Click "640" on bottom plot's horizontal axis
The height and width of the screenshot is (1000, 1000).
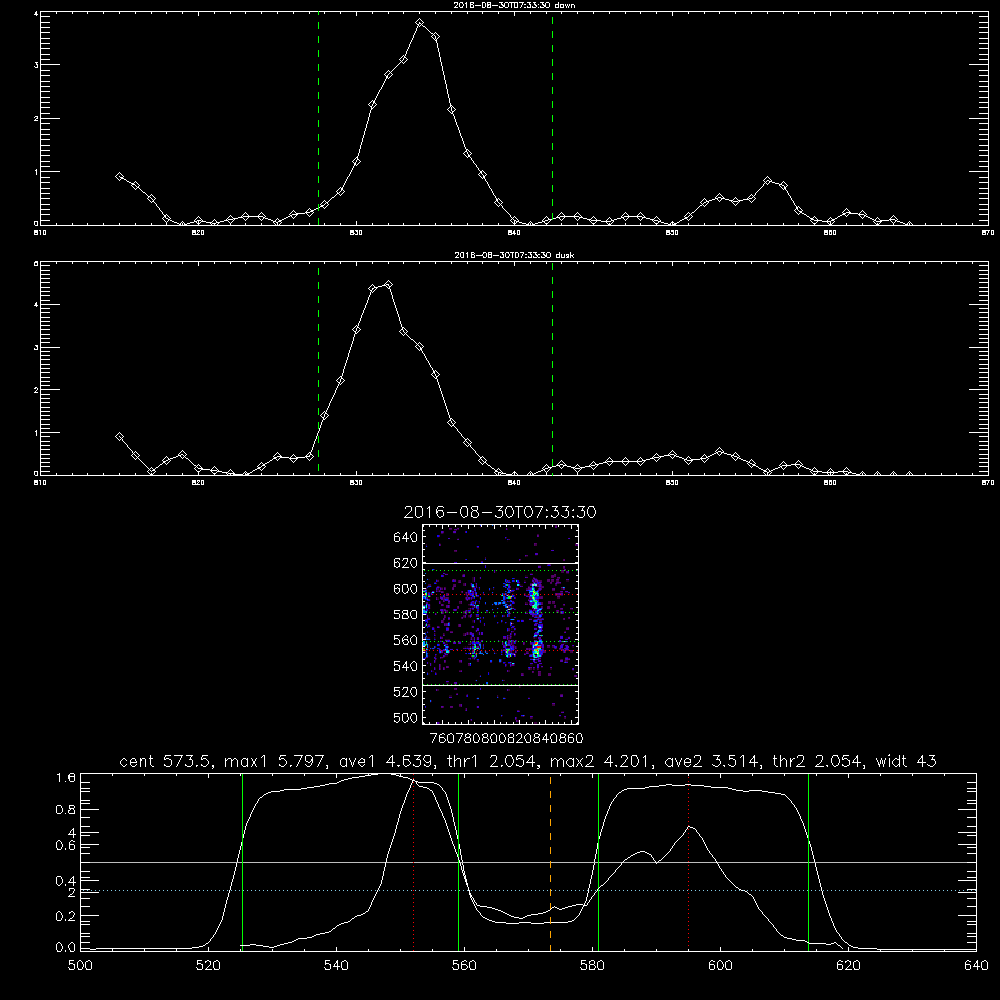click(x=976, y=966)
